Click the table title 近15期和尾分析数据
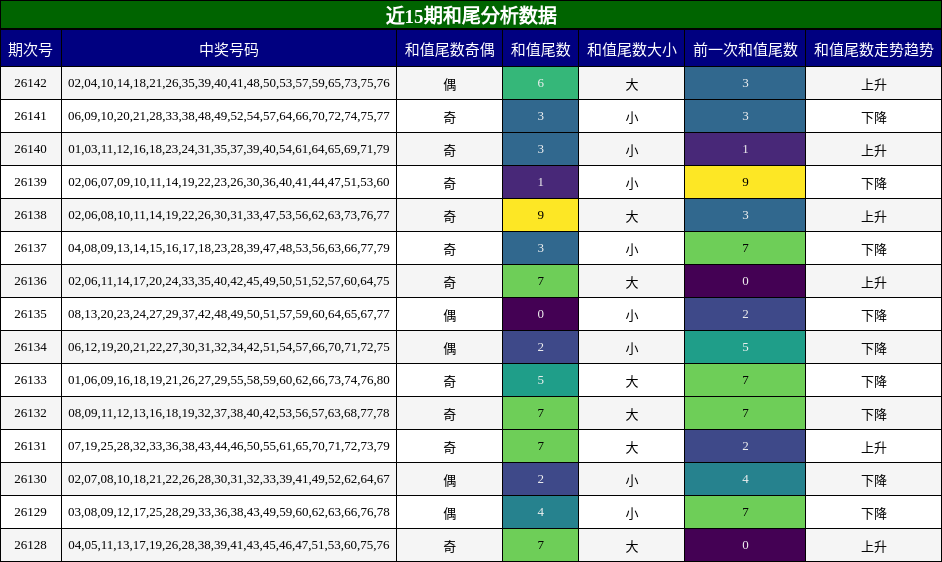This screenshot has width=942, height=562. (471, 15)
